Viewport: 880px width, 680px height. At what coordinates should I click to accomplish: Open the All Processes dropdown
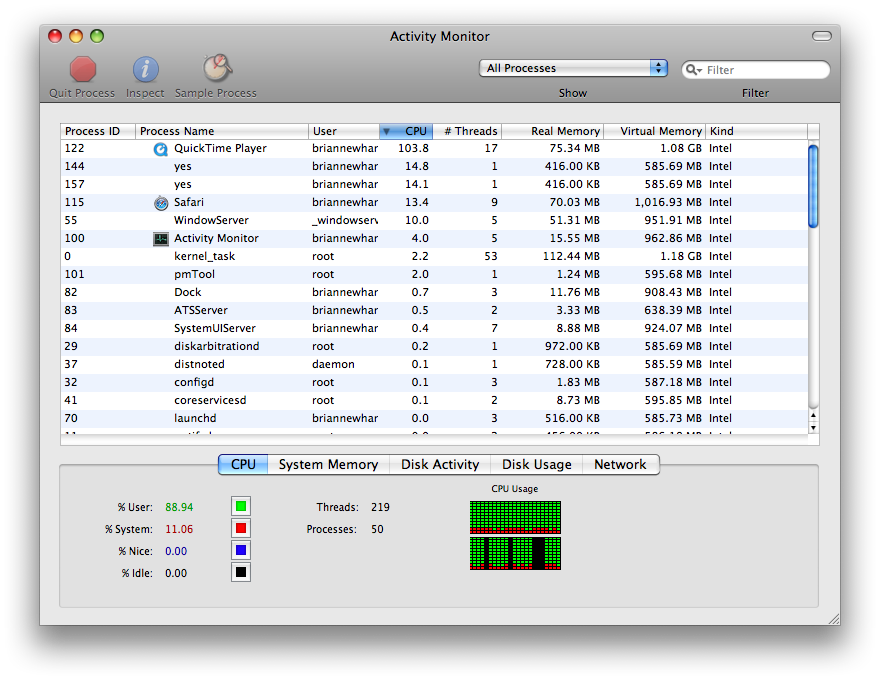[x=573, y=68]
